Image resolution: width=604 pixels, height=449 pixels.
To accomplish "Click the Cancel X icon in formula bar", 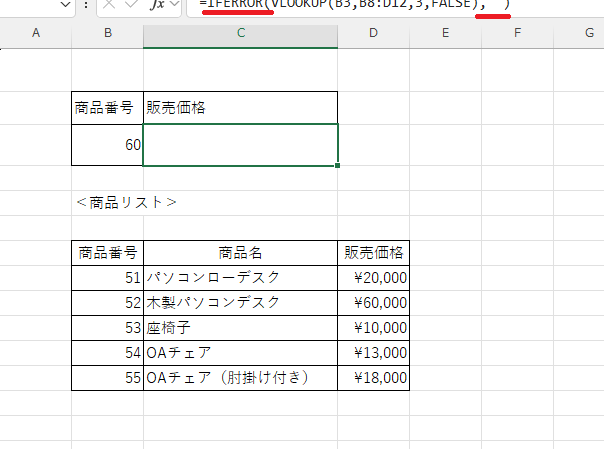I will tap(110, 5).
